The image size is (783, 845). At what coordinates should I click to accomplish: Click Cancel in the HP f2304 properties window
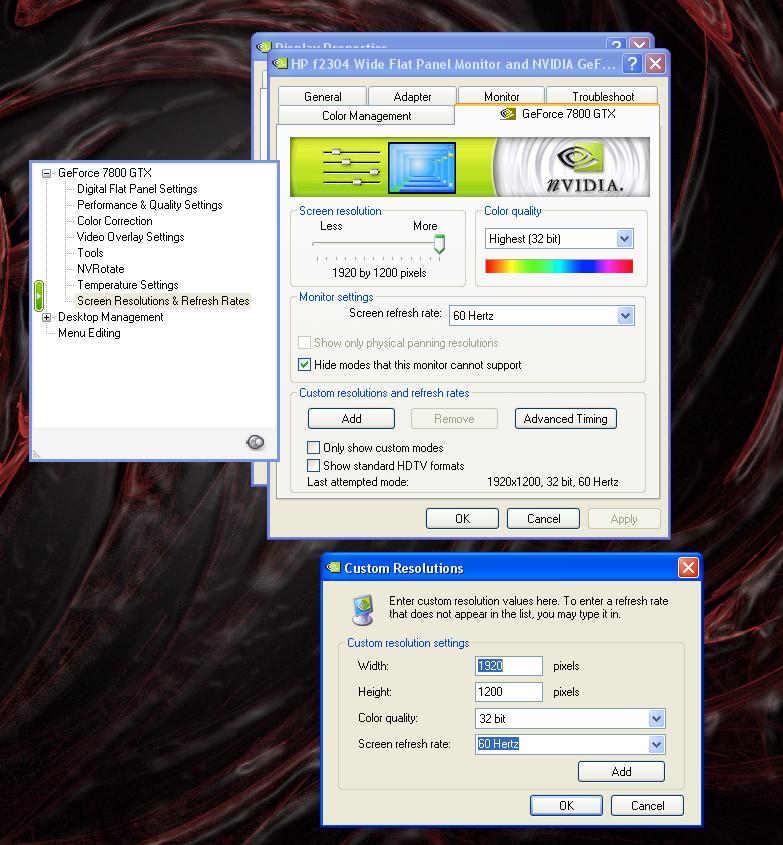pos(543,518)
